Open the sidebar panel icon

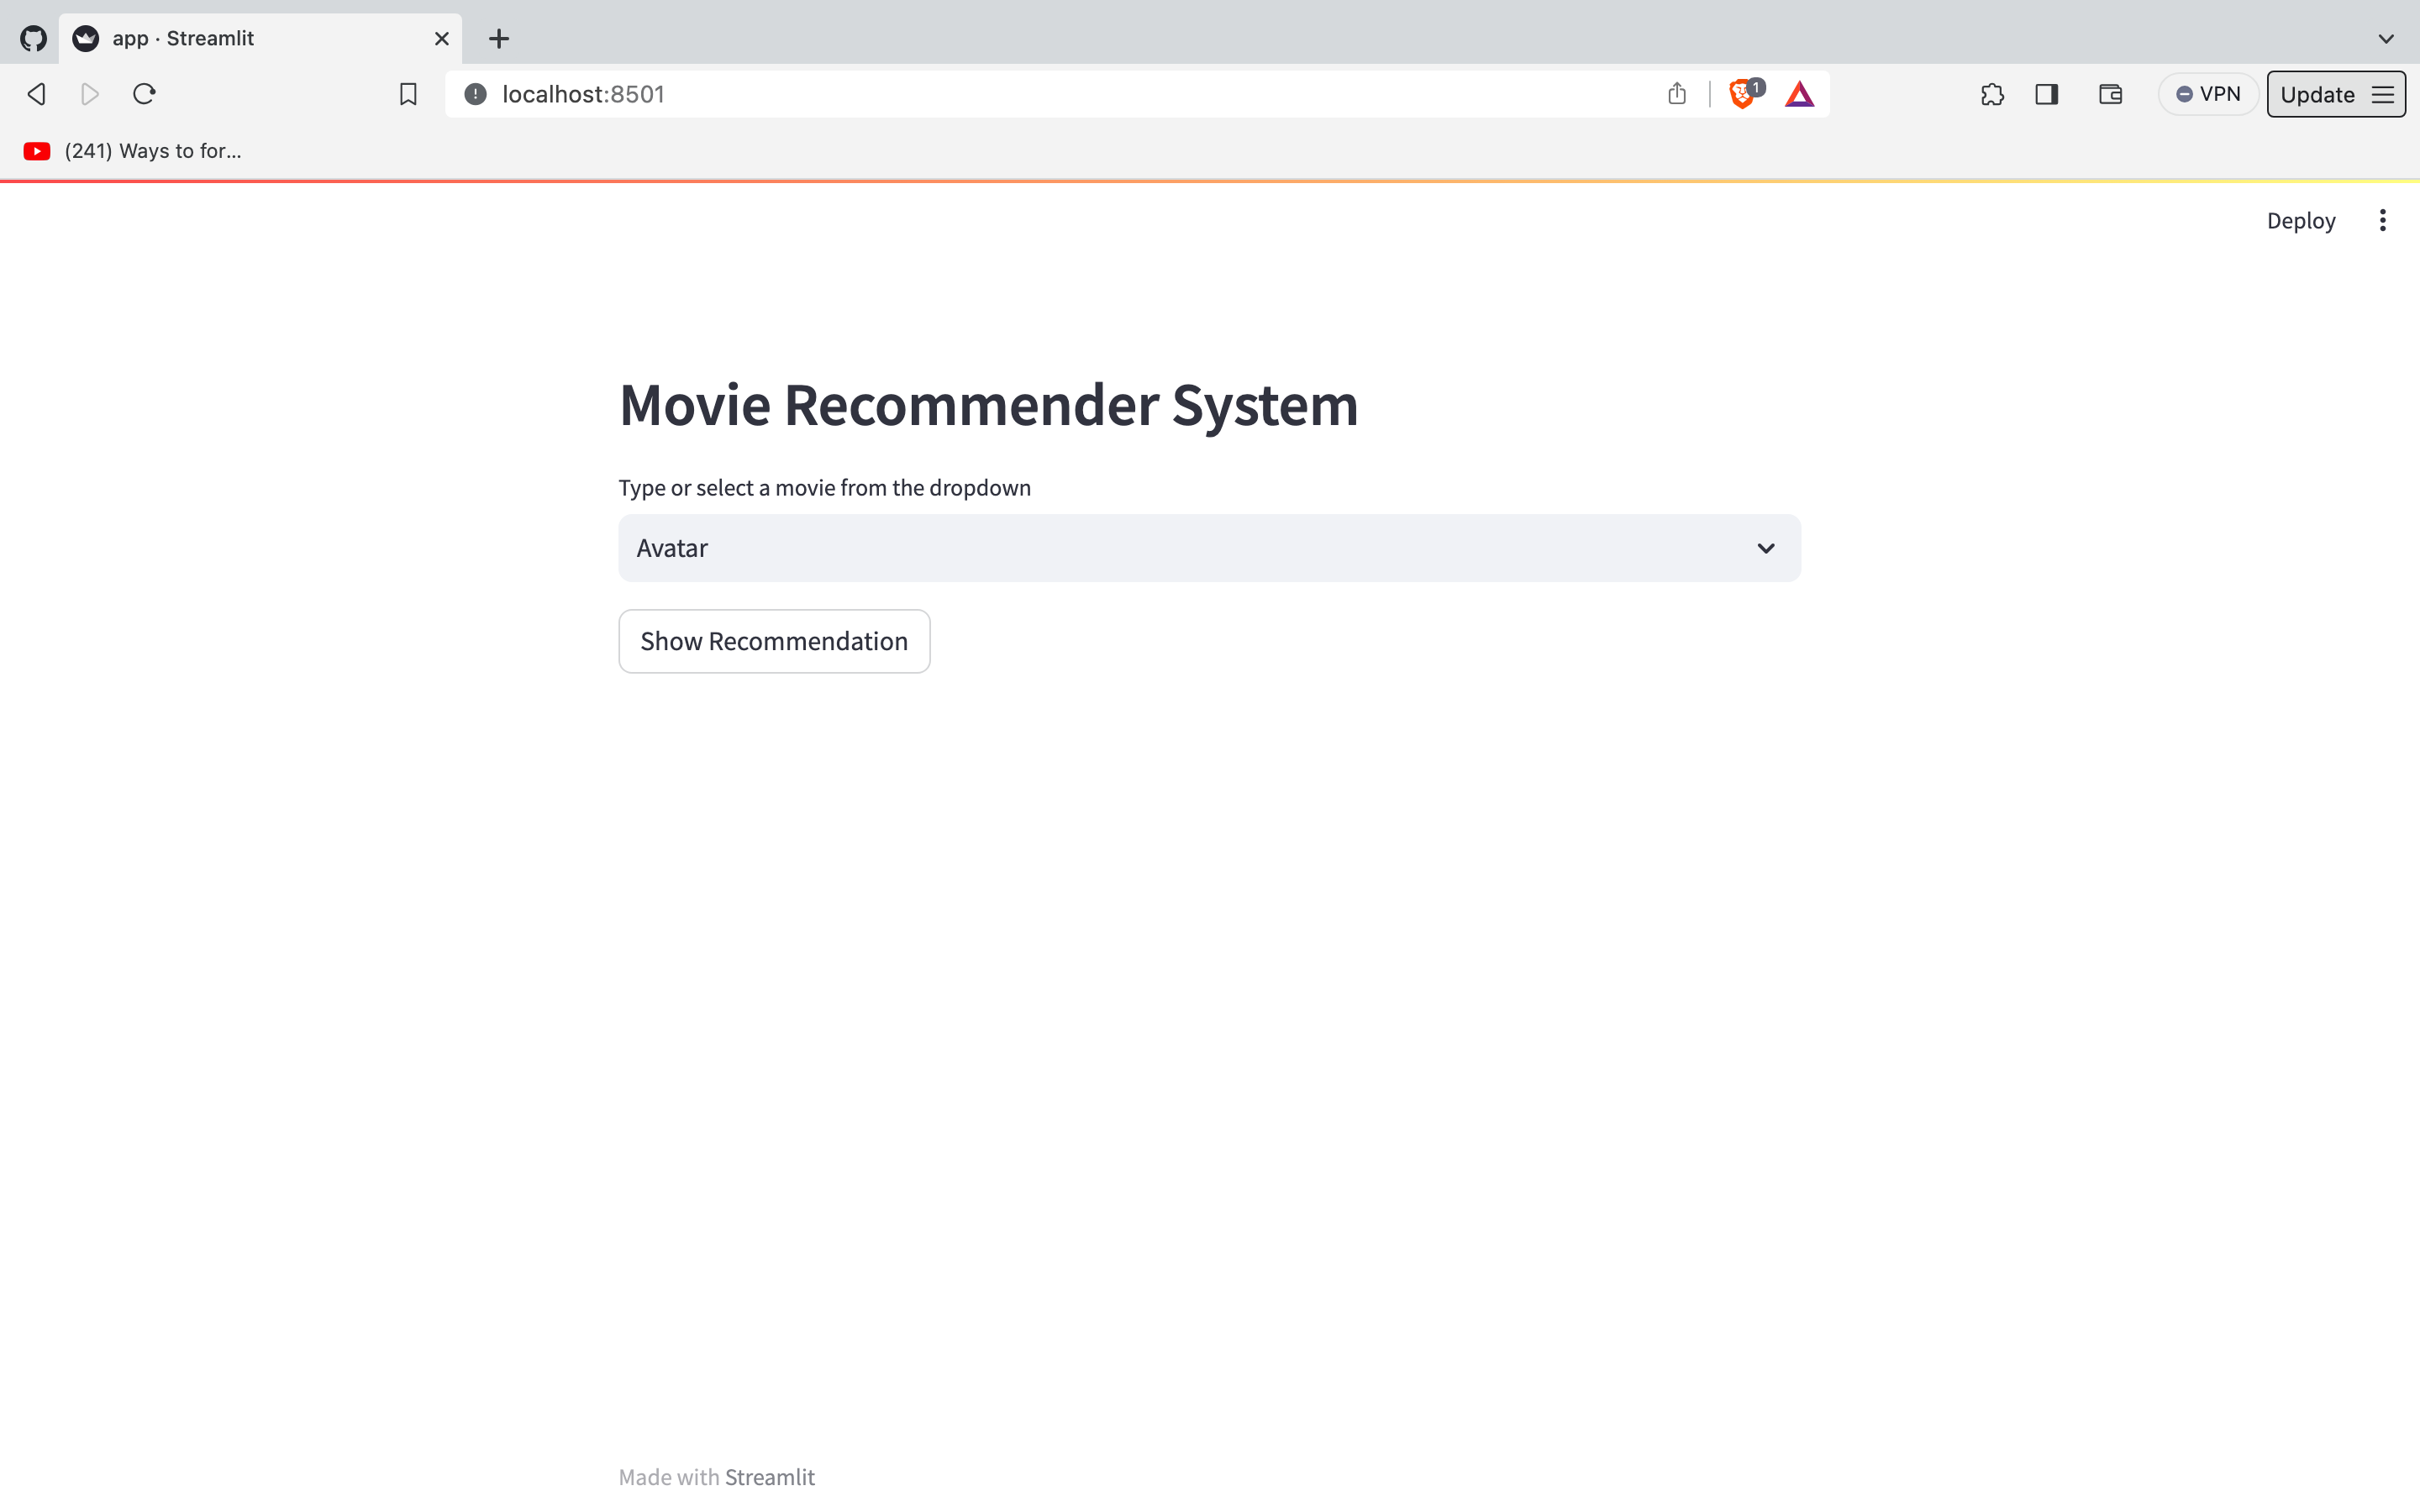click(2046, 93)
